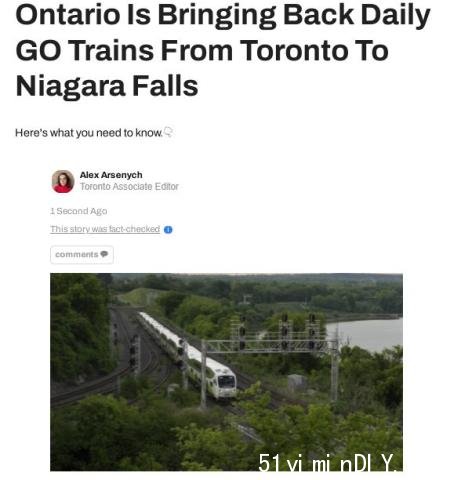The width and height of the screenshot is (450, 480).
Task: Click the speech bubble icon beside the subtitle
Action: (169, 132)
